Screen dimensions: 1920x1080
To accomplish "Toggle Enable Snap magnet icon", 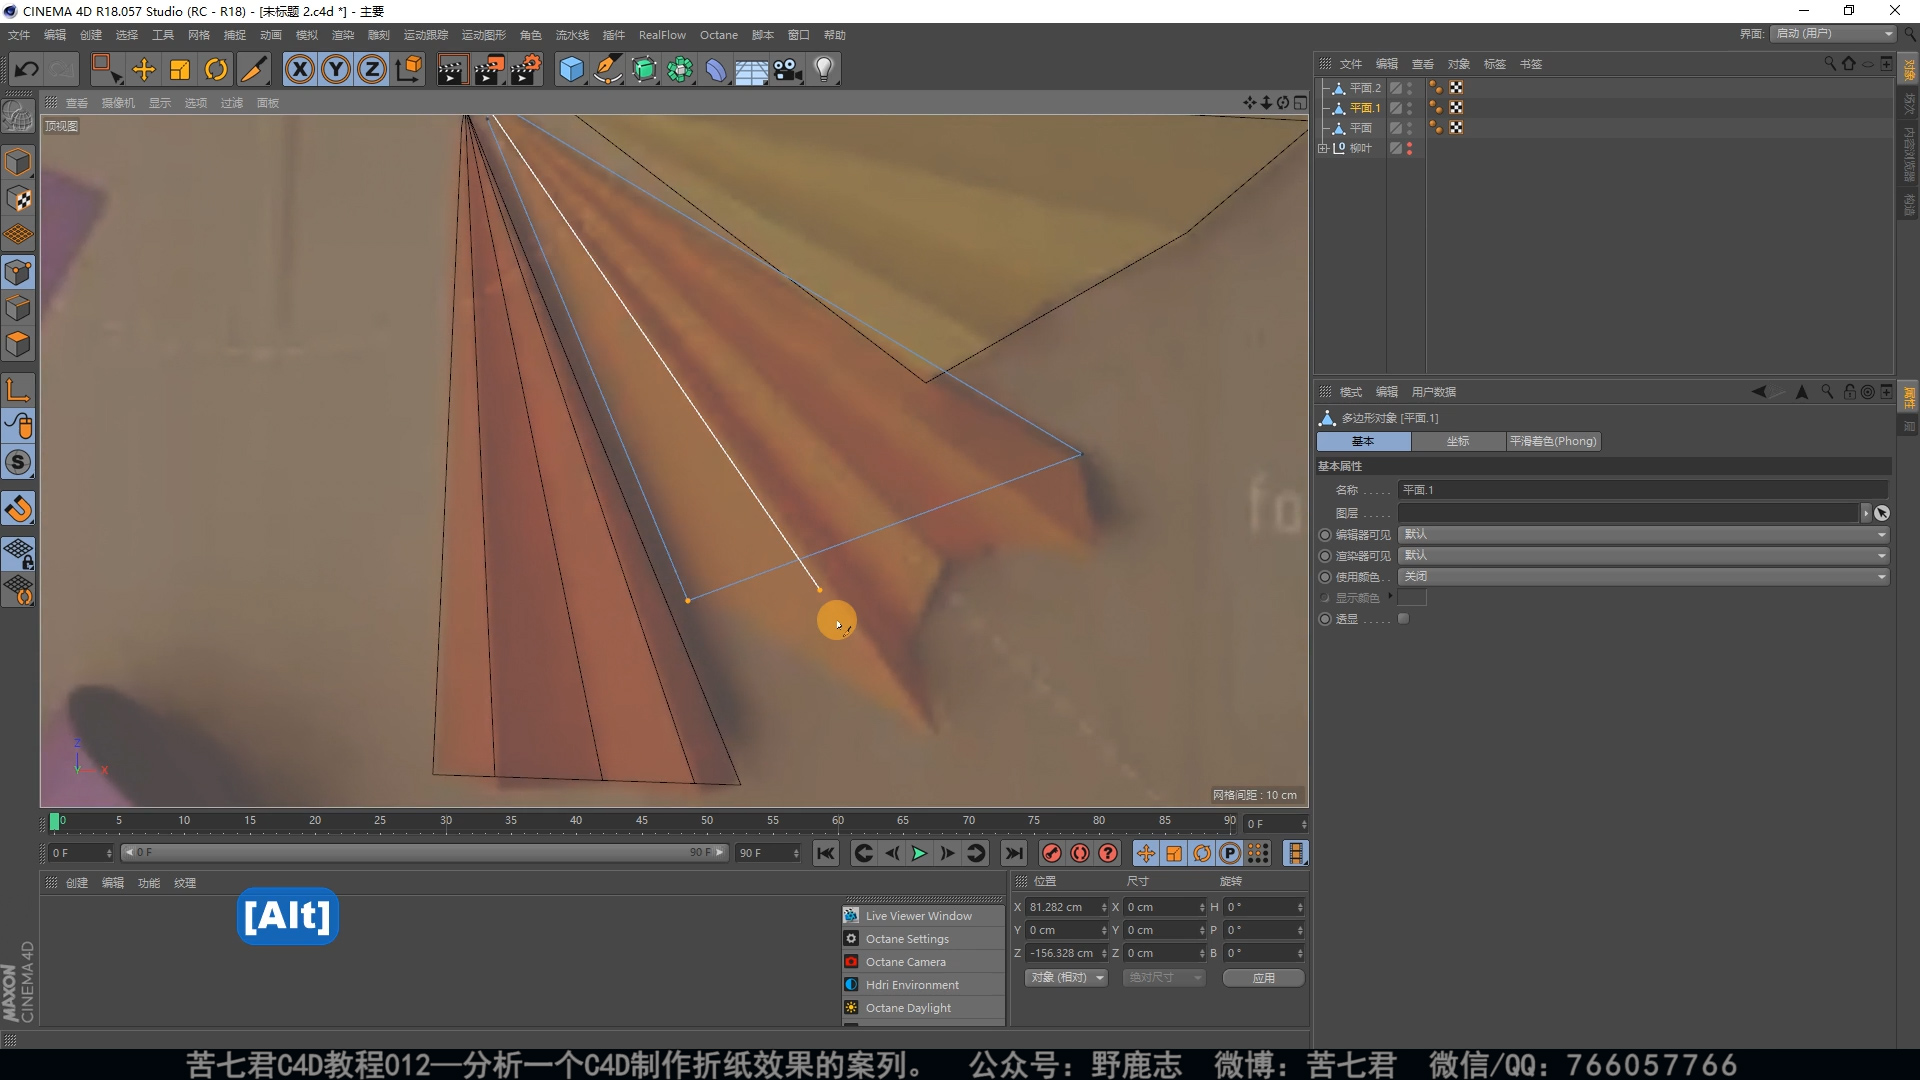I will click(x=18, y=509).
